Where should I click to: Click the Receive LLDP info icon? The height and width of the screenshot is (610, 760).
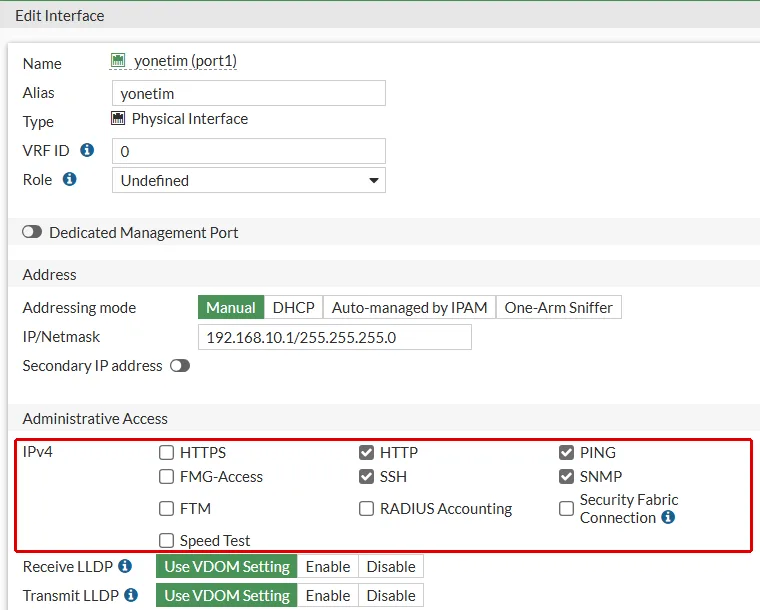tap(125, 566)
